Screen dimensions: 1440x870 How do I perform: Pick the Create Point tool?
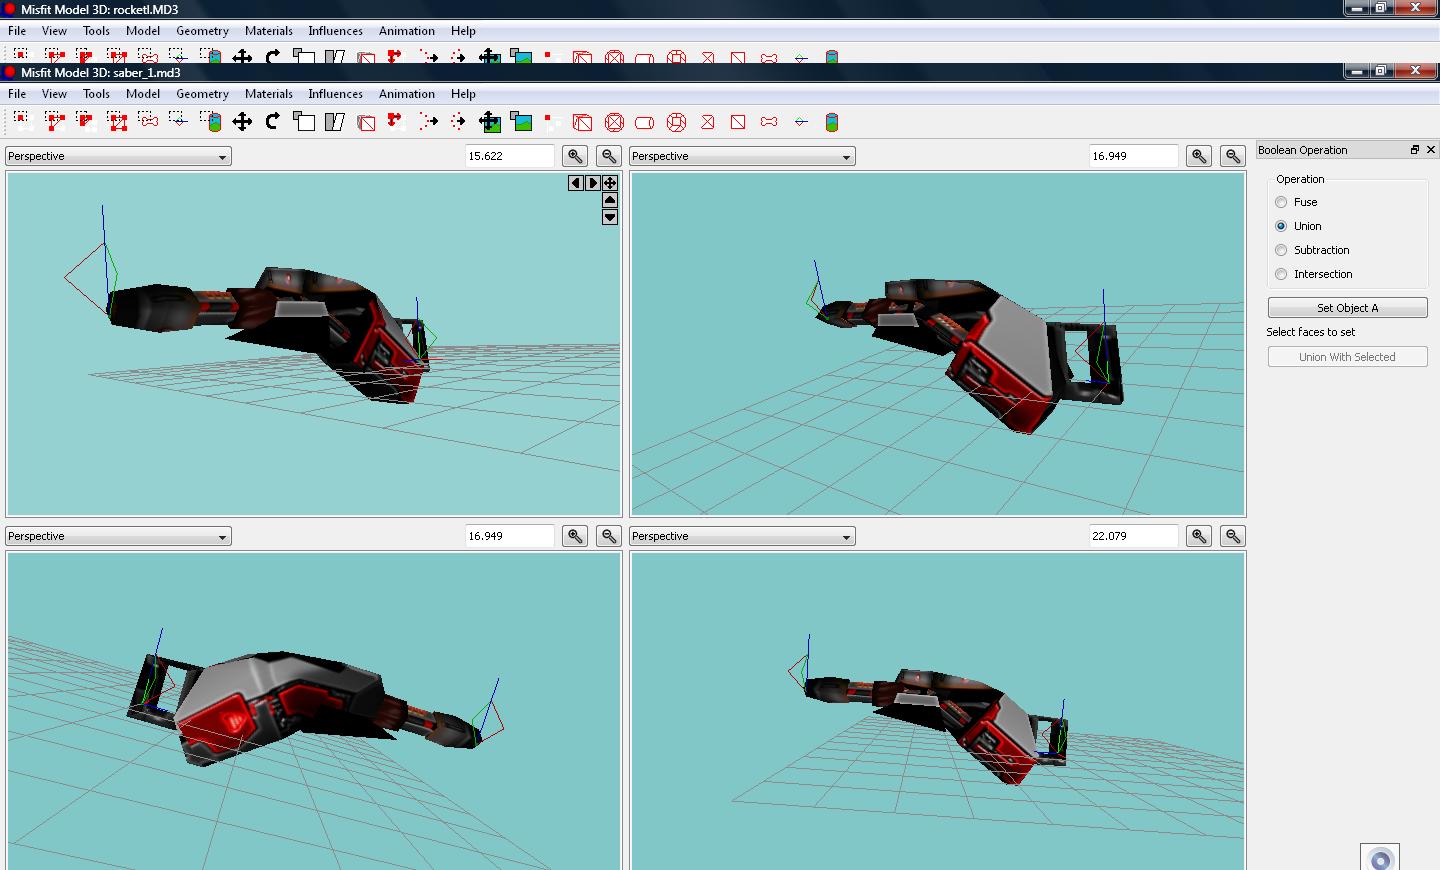(x=801, y=122)
